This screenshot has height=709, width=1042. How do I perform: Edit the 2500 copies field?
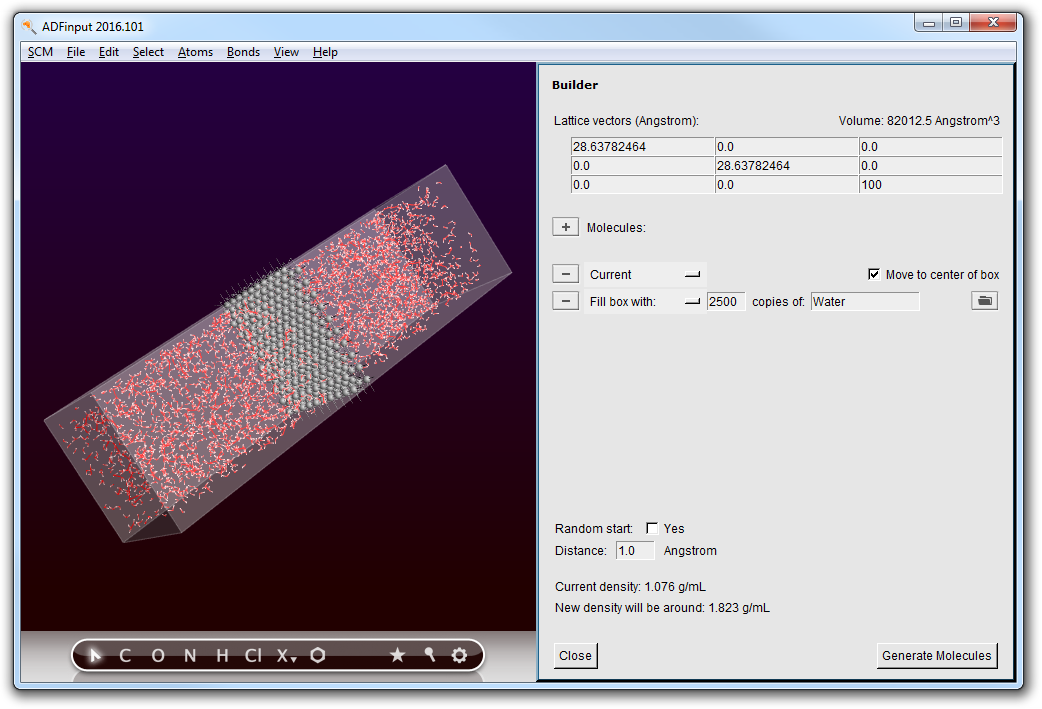point(726,302)
